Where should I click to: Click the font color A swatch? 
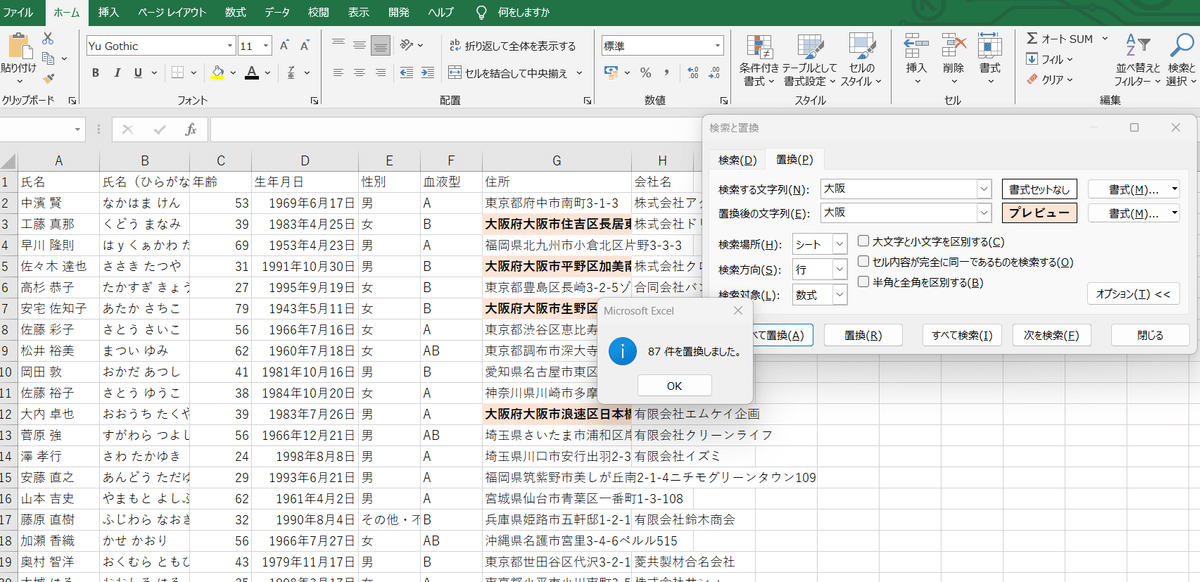point(251,73)
